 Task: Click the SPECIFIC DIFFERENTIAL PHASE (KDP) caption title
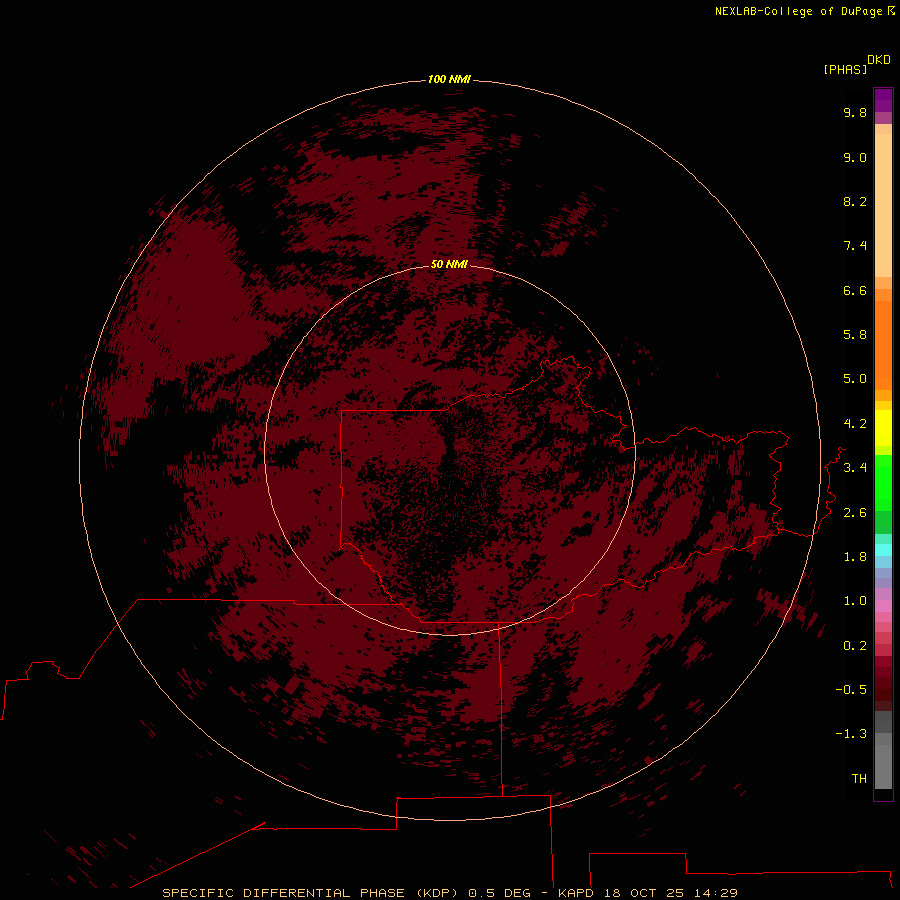pyautogui.click(x=312, y=893)
